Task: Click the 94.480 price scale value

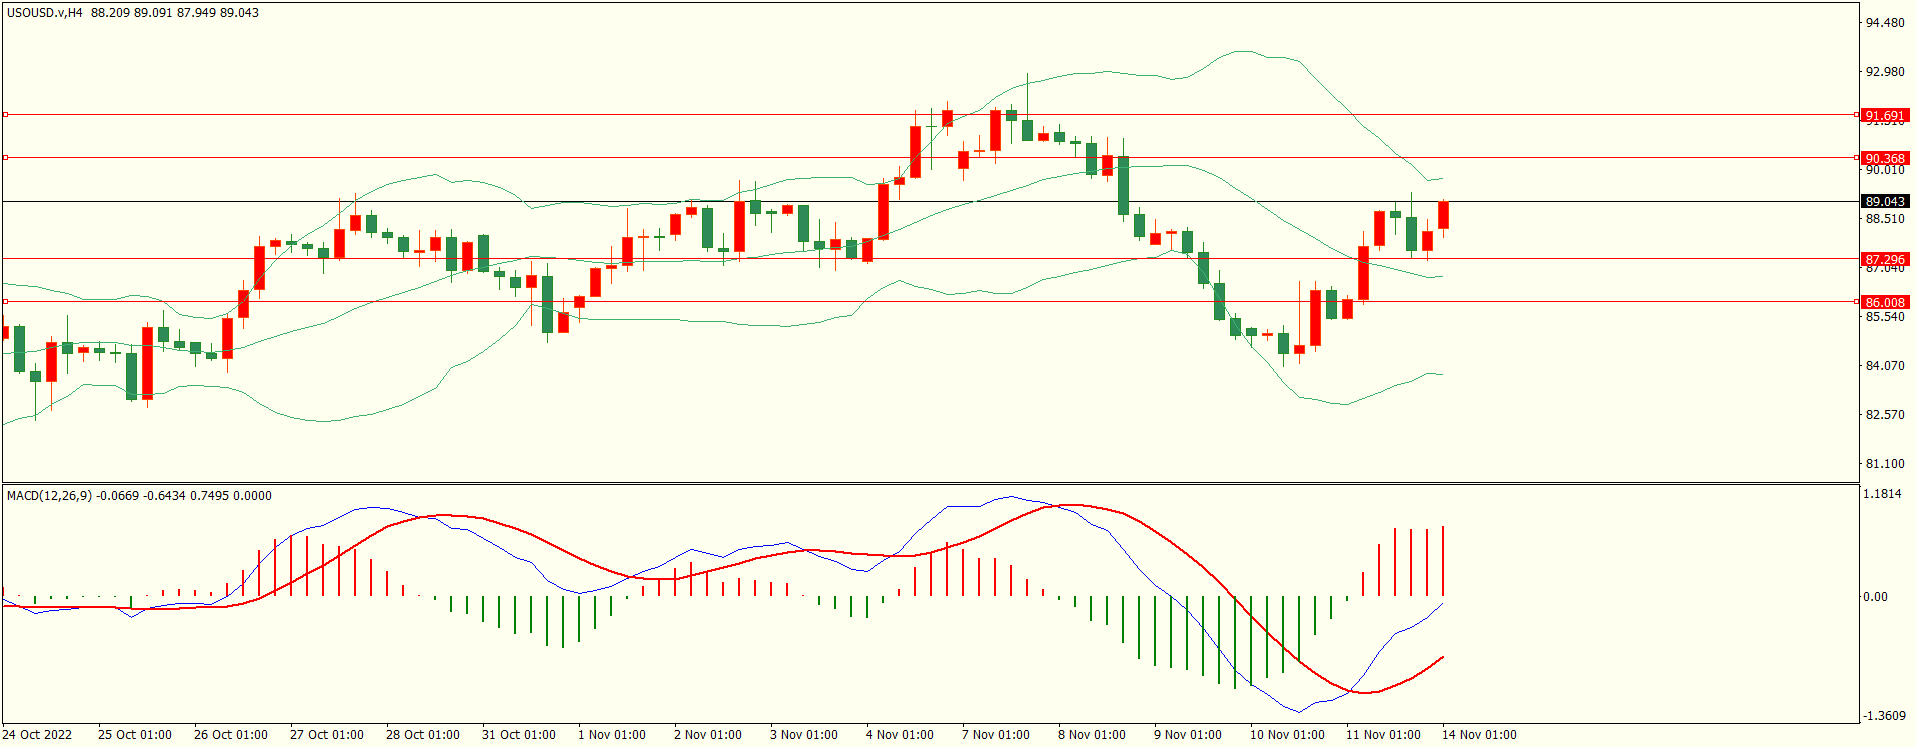Action: coord(1885,23)
